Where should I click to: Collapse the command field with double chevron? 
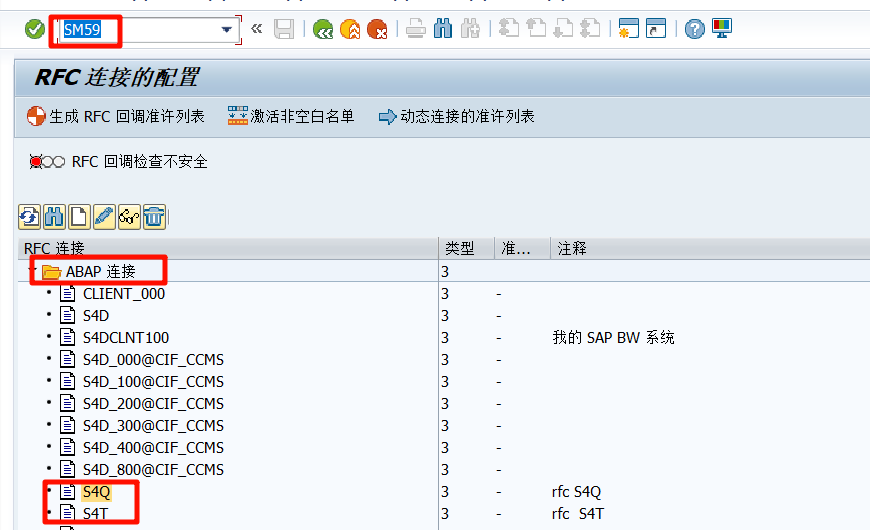coord(256,29)
